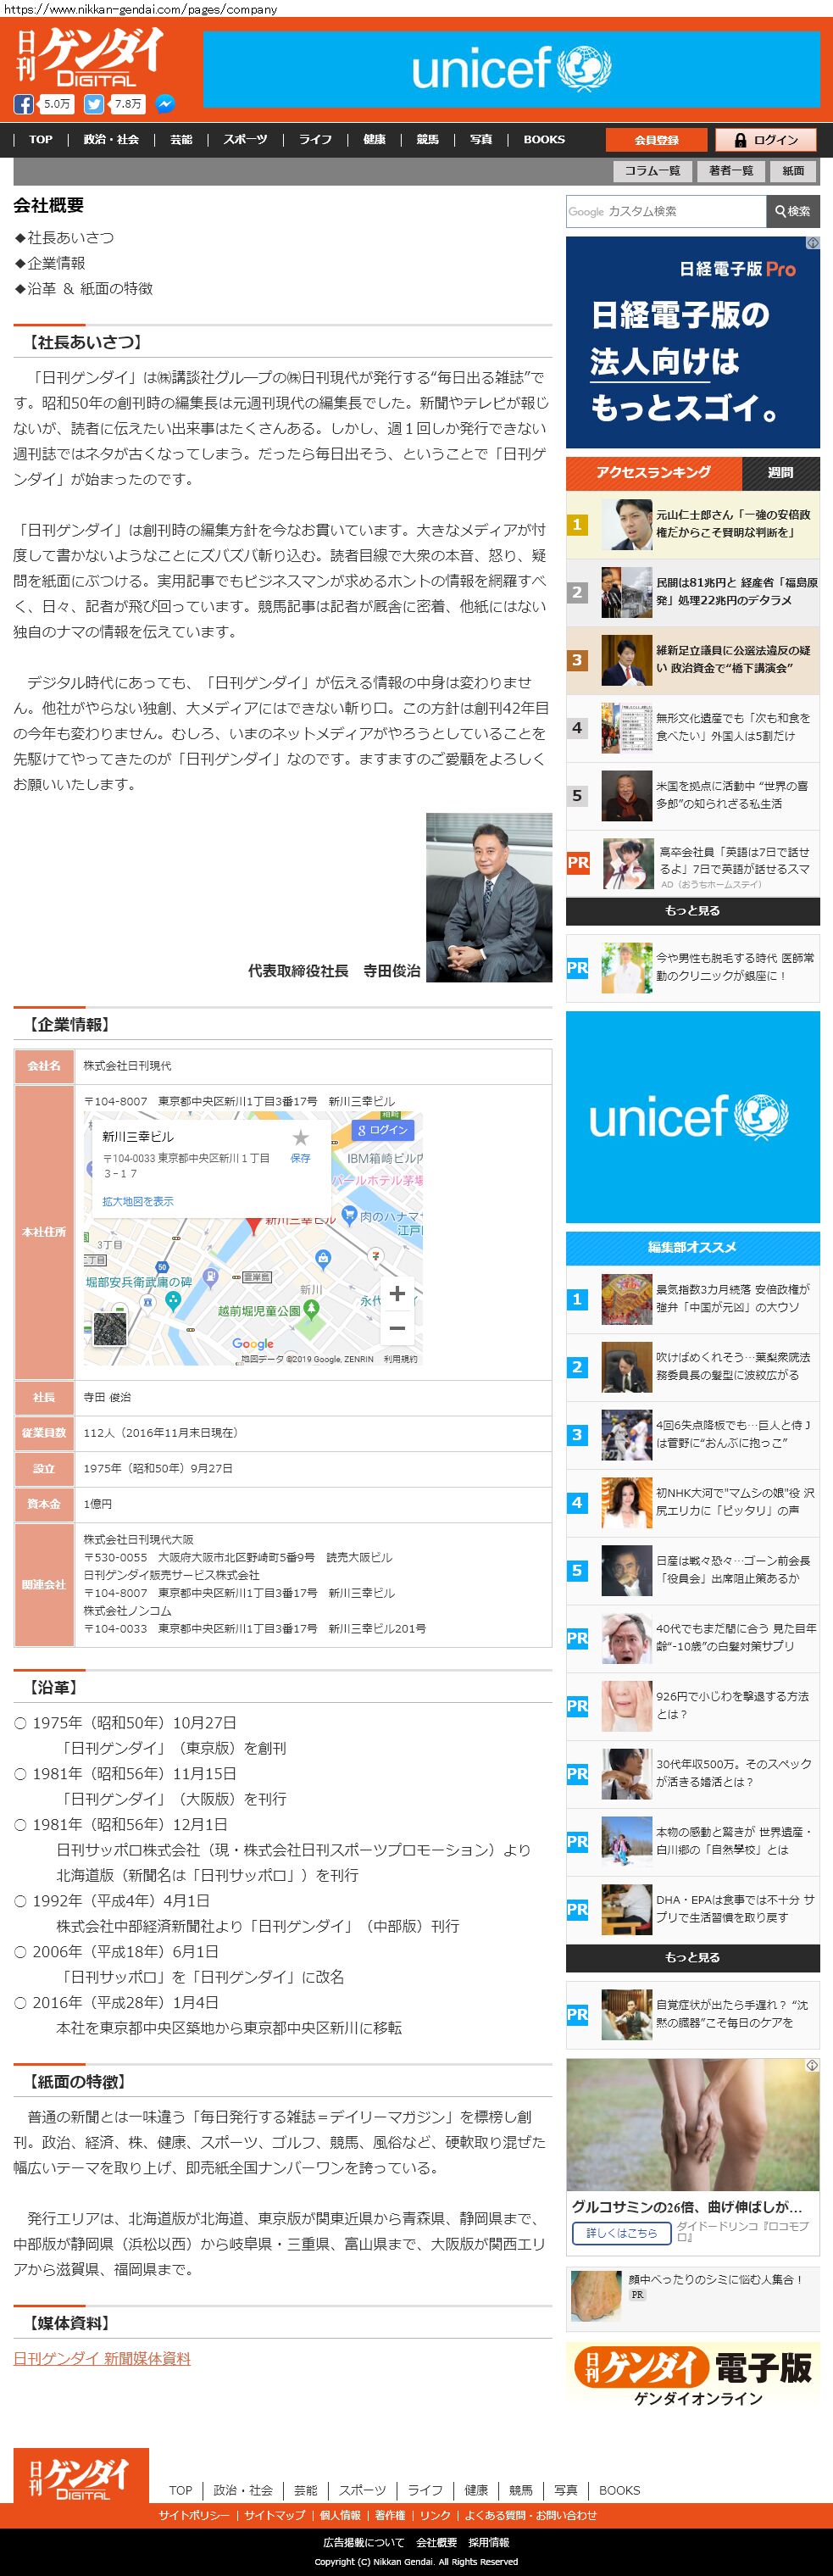Zoom out on the map with minus
833x2576 pixels.
tap(397, 1328)
